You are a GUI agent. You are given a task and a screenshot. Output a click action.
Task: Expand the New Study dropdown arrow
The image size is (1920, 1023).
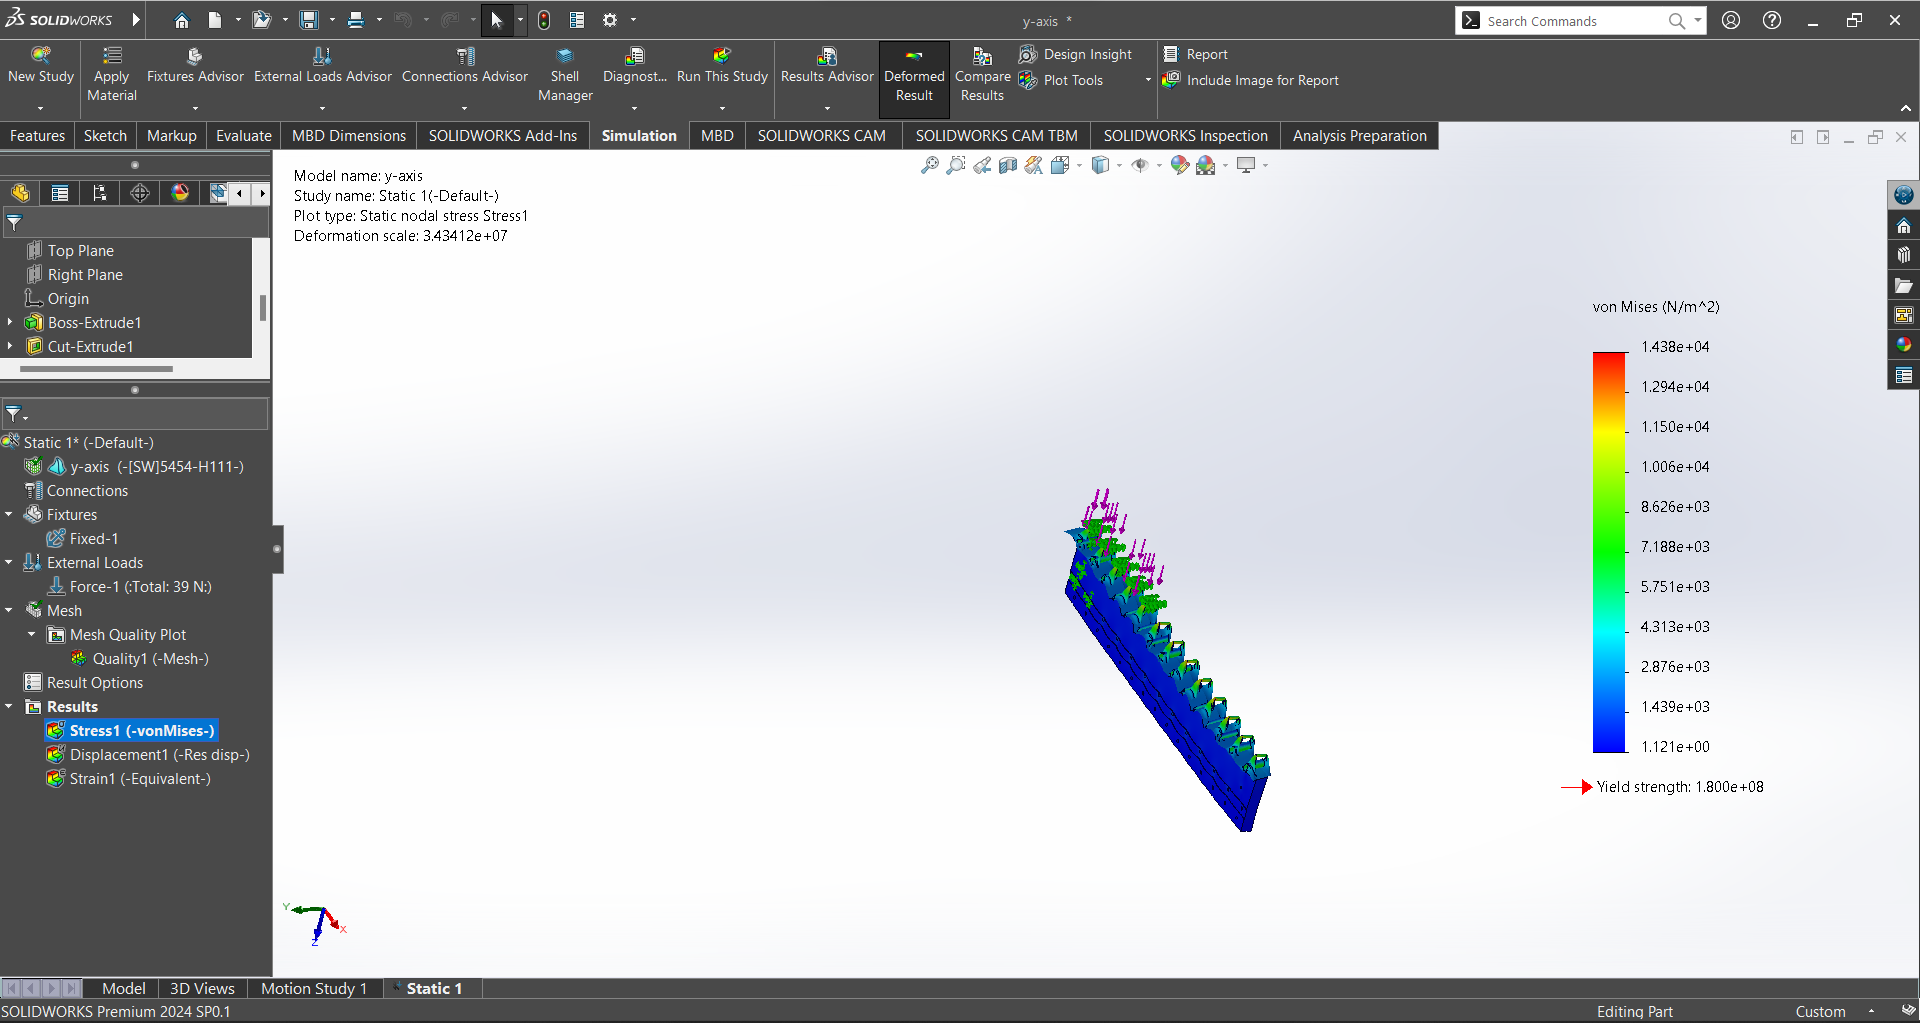click(x=41, y=108)
